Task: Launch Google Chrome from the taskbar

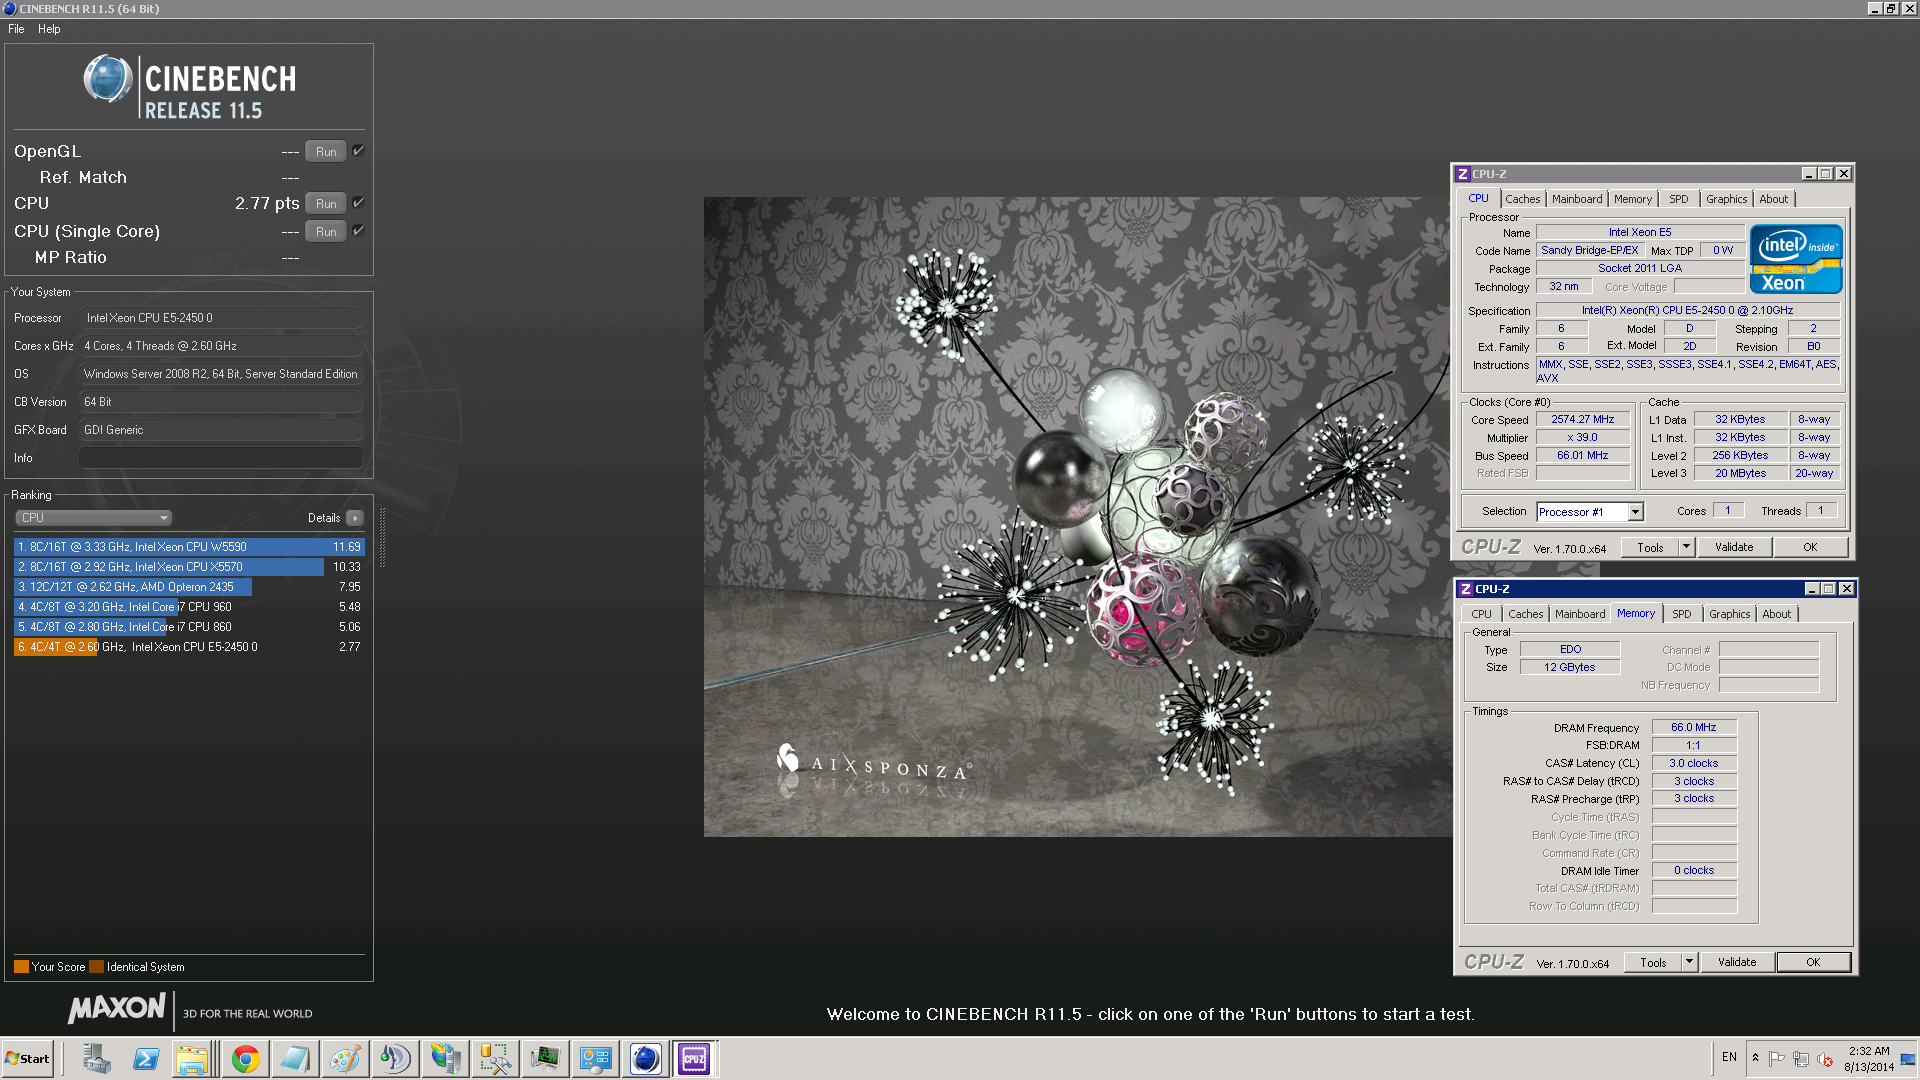Action: [246, 1058]
